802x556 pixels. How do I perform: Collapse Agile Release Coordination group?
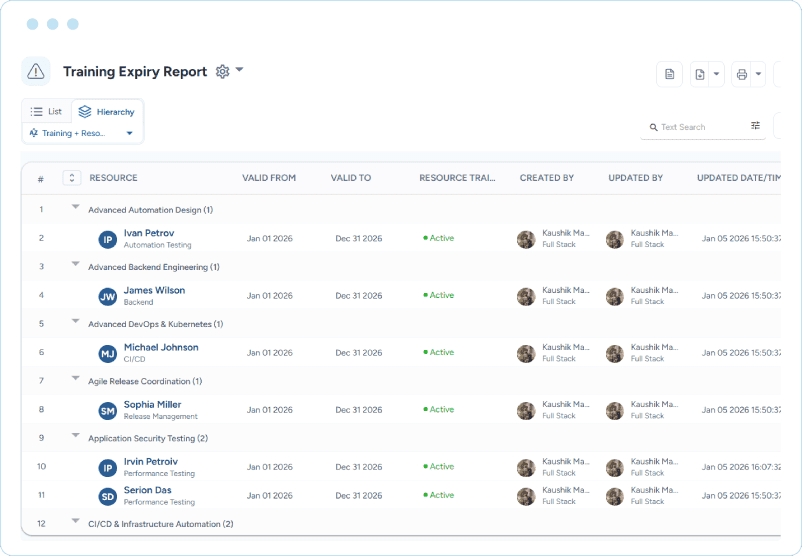point(76,379)
